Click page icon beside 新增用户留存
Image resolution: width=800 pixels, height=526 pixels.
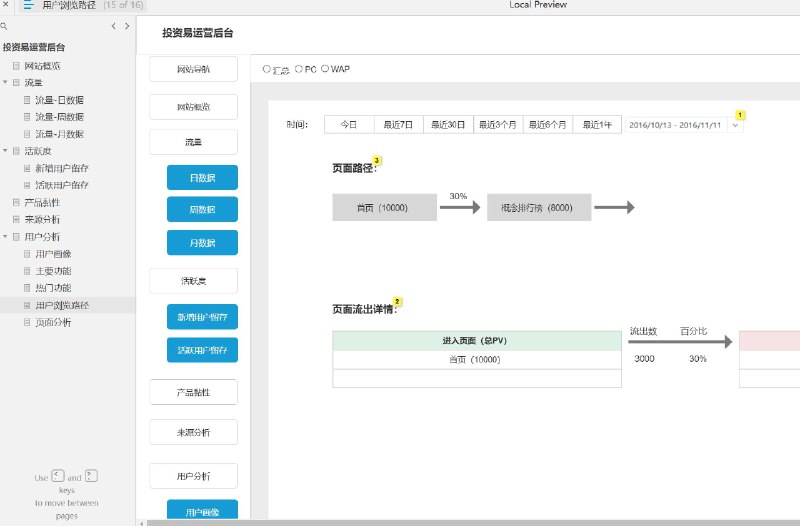click(x=27, y=168)
